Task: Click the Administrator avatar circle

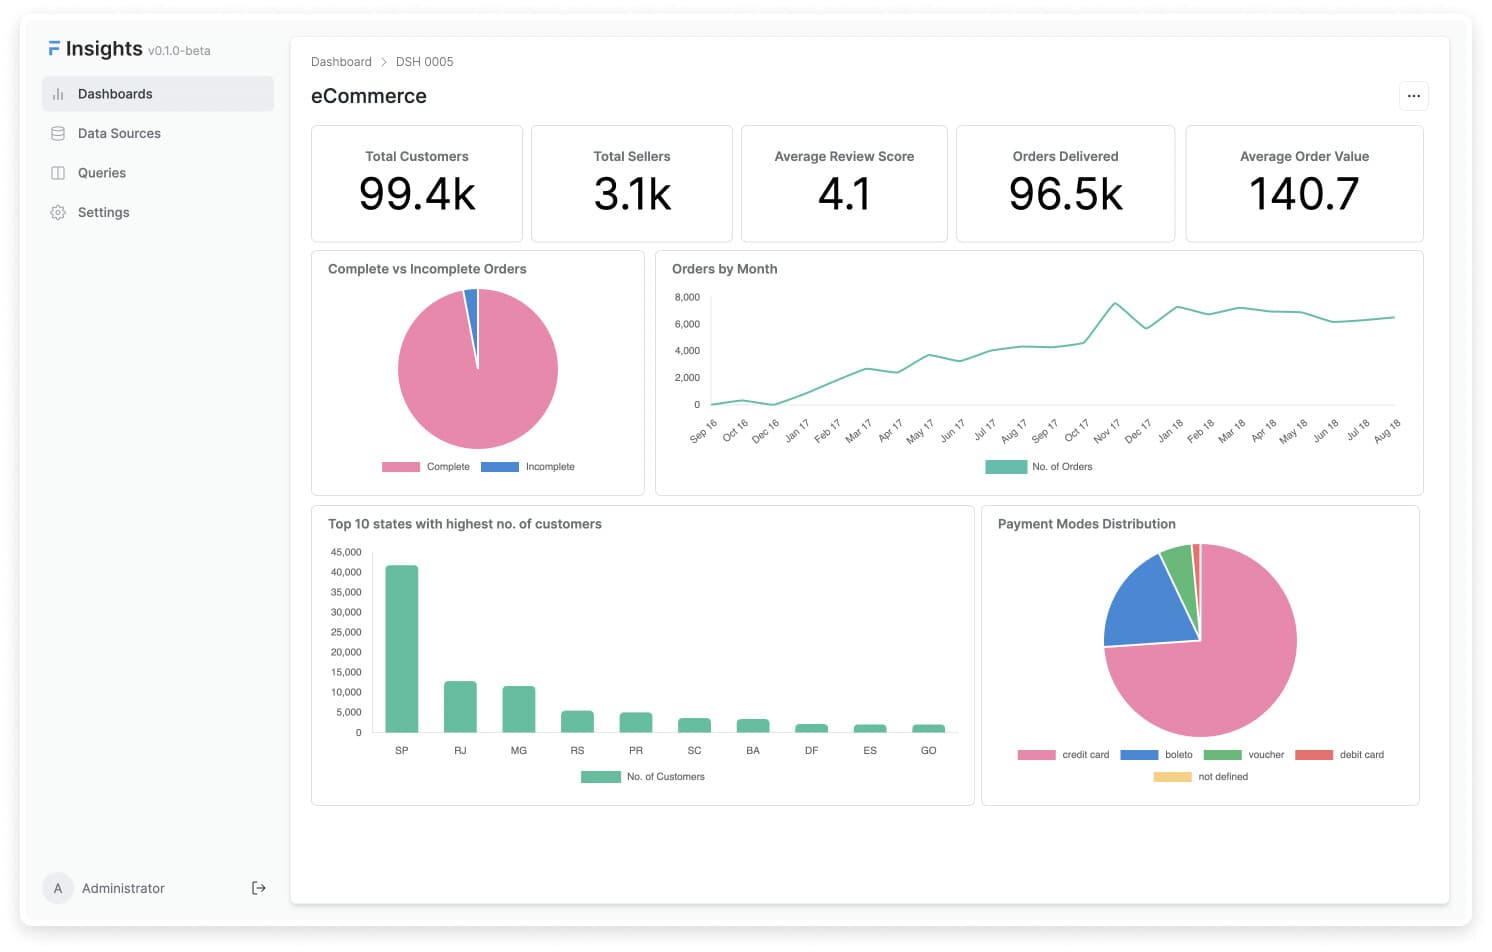Action: pyautogui.click(x=58, y=888)
